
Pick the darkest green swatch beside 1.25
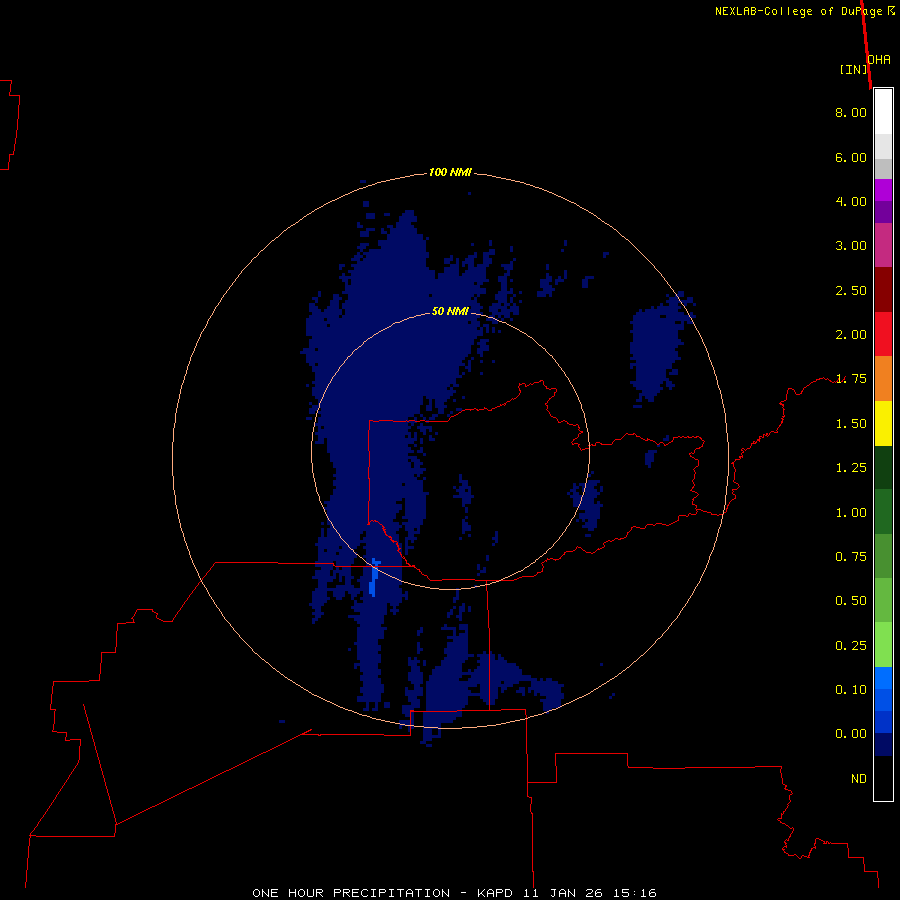point(883,467)
